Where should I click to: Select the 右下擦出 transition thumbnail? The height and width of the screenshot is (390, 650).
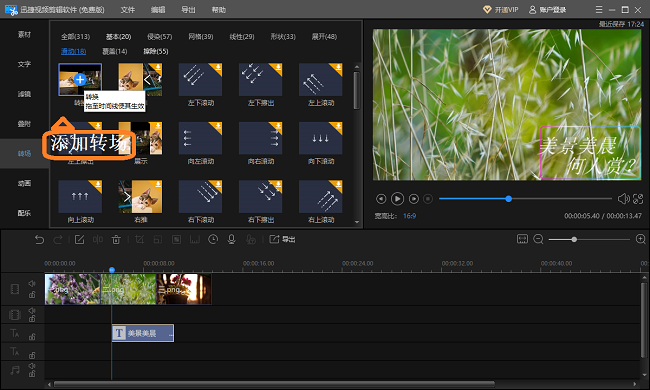tap(260, 196)
